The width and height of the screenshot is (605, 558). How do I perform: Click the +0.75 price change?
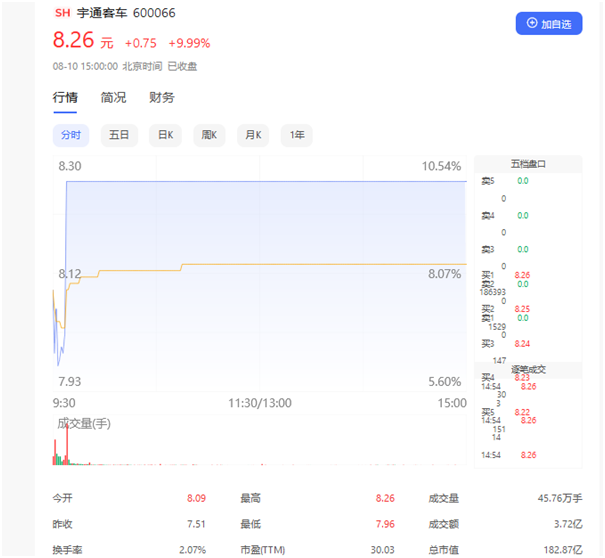[x=140, y=43]
